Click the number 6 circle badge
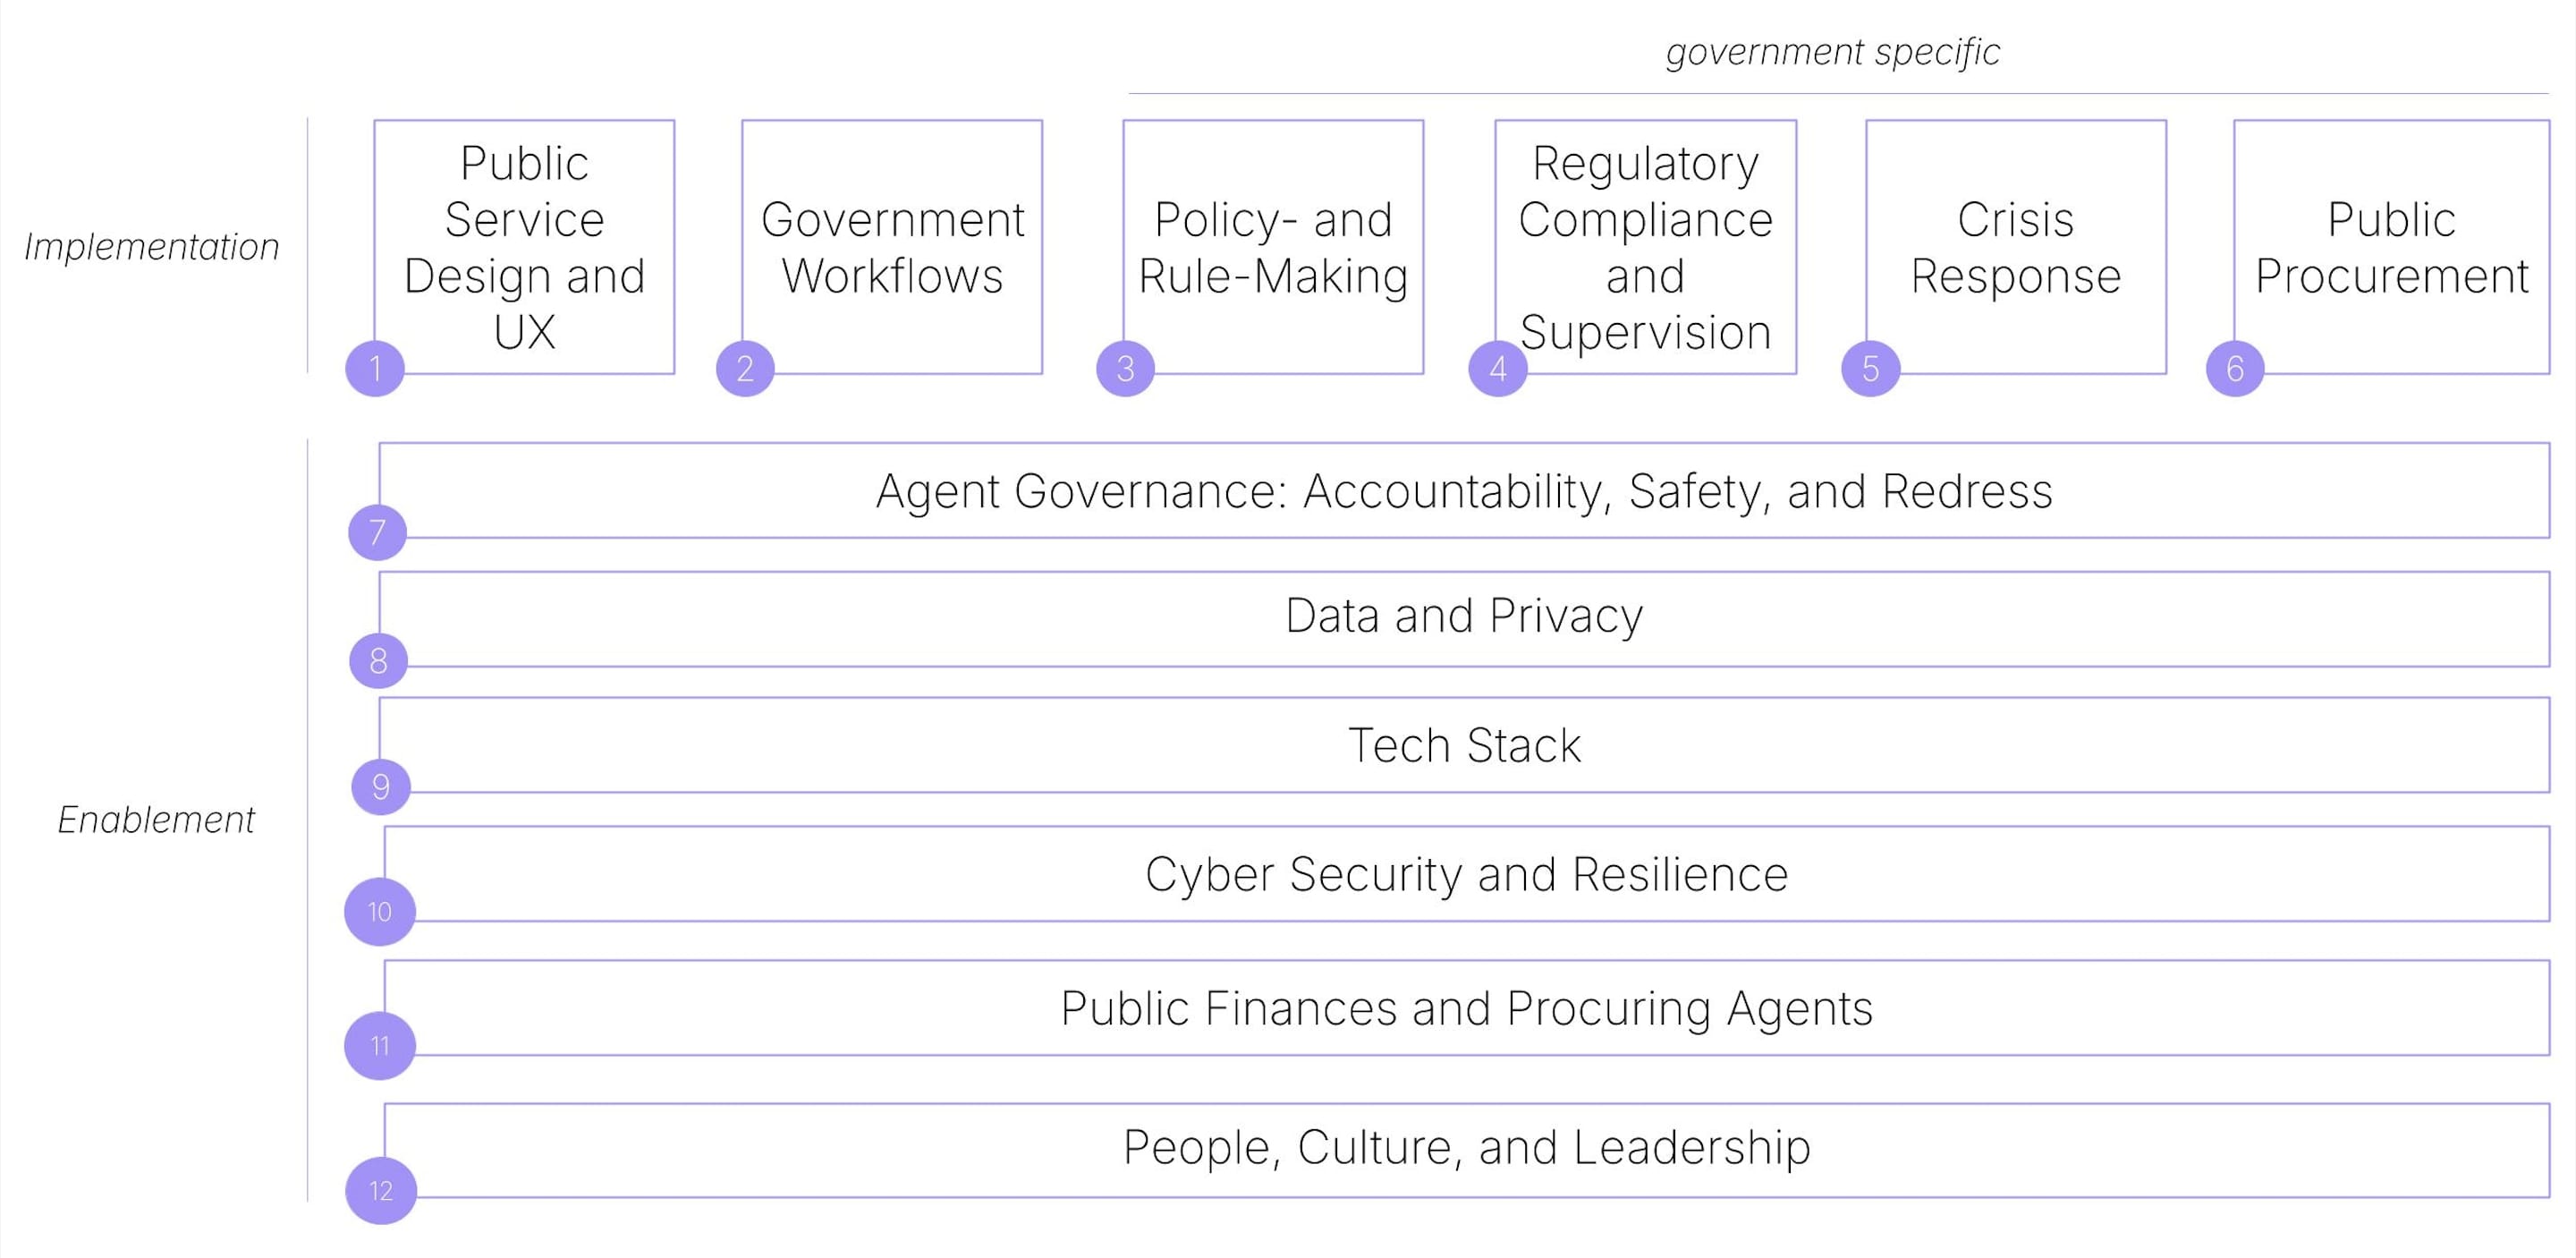The width and height of the screenshot is (2576, 1258). pos(2234,369)
